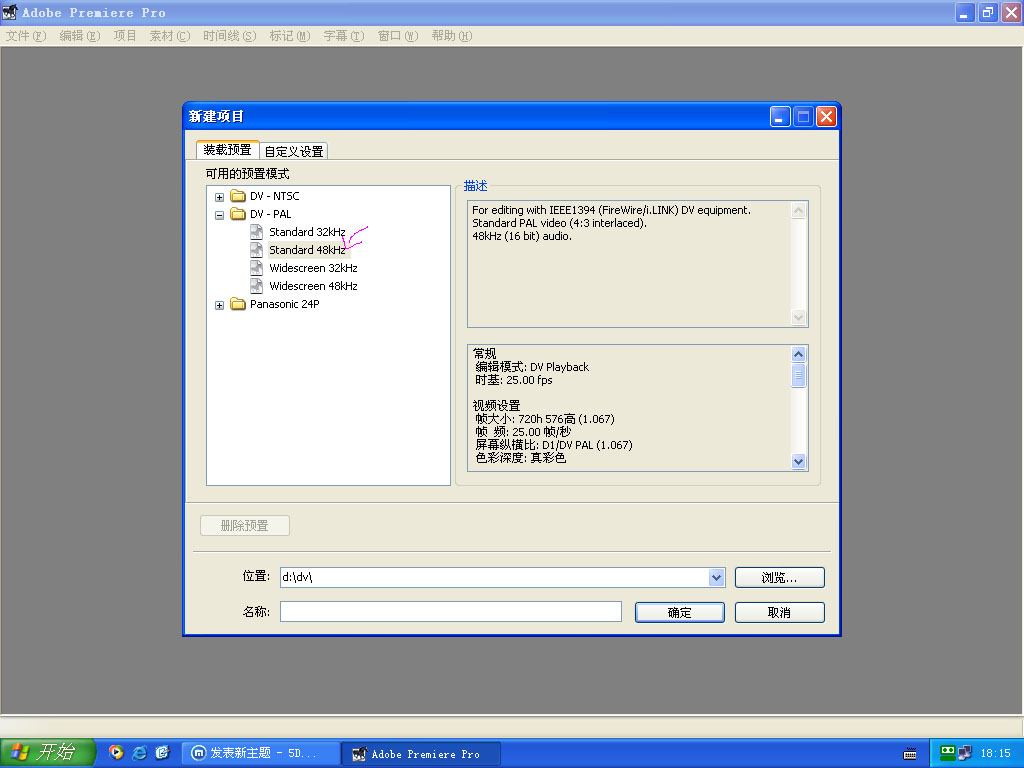Click the Widescreen 32kHz preset file icon
The image size is (1024, 768).
[x=257, y=268]
